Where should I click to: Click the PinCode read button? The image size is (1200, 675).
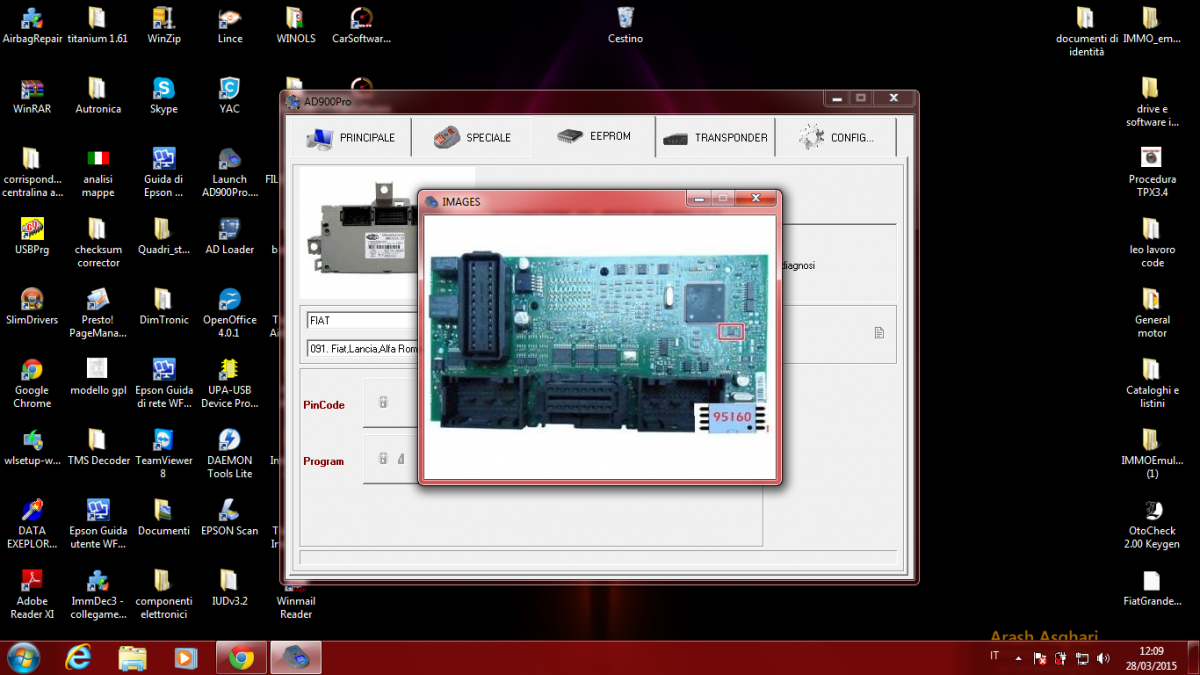390,403
